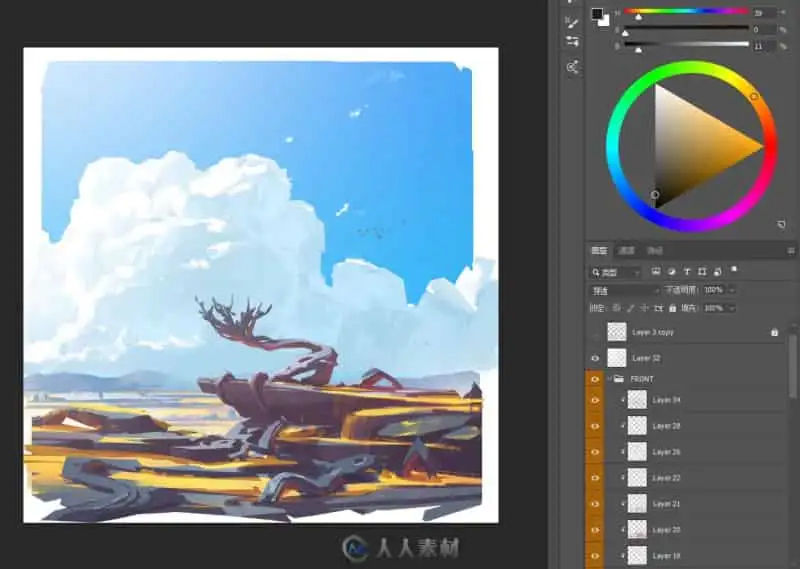This screenshot has width=800, height=569.
Task: Click the hue value input field
Action: pos(763,13)
